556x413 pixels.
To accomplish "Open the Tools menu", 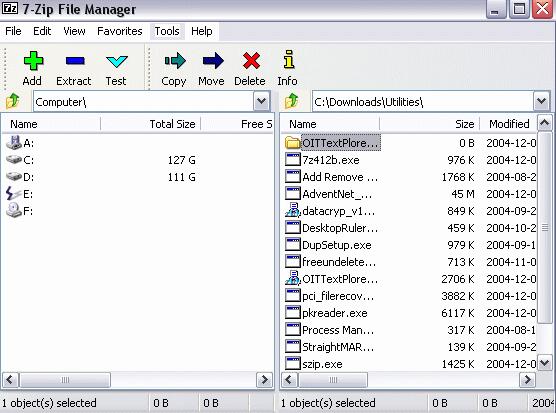I will [167, 31].
